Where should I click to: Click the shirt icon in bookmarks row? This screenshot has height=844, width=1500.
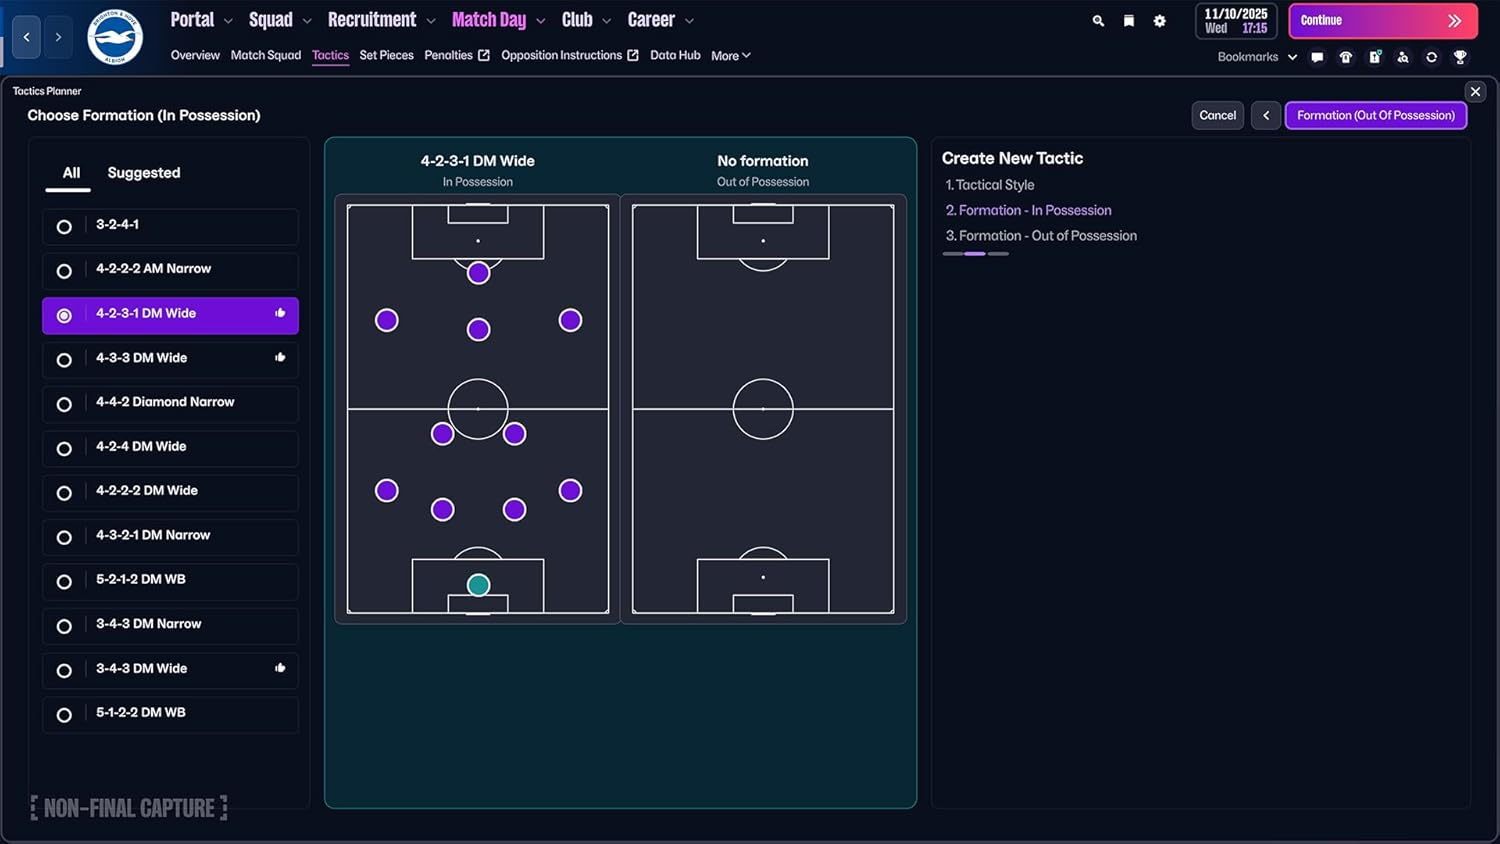(1346, 57)
